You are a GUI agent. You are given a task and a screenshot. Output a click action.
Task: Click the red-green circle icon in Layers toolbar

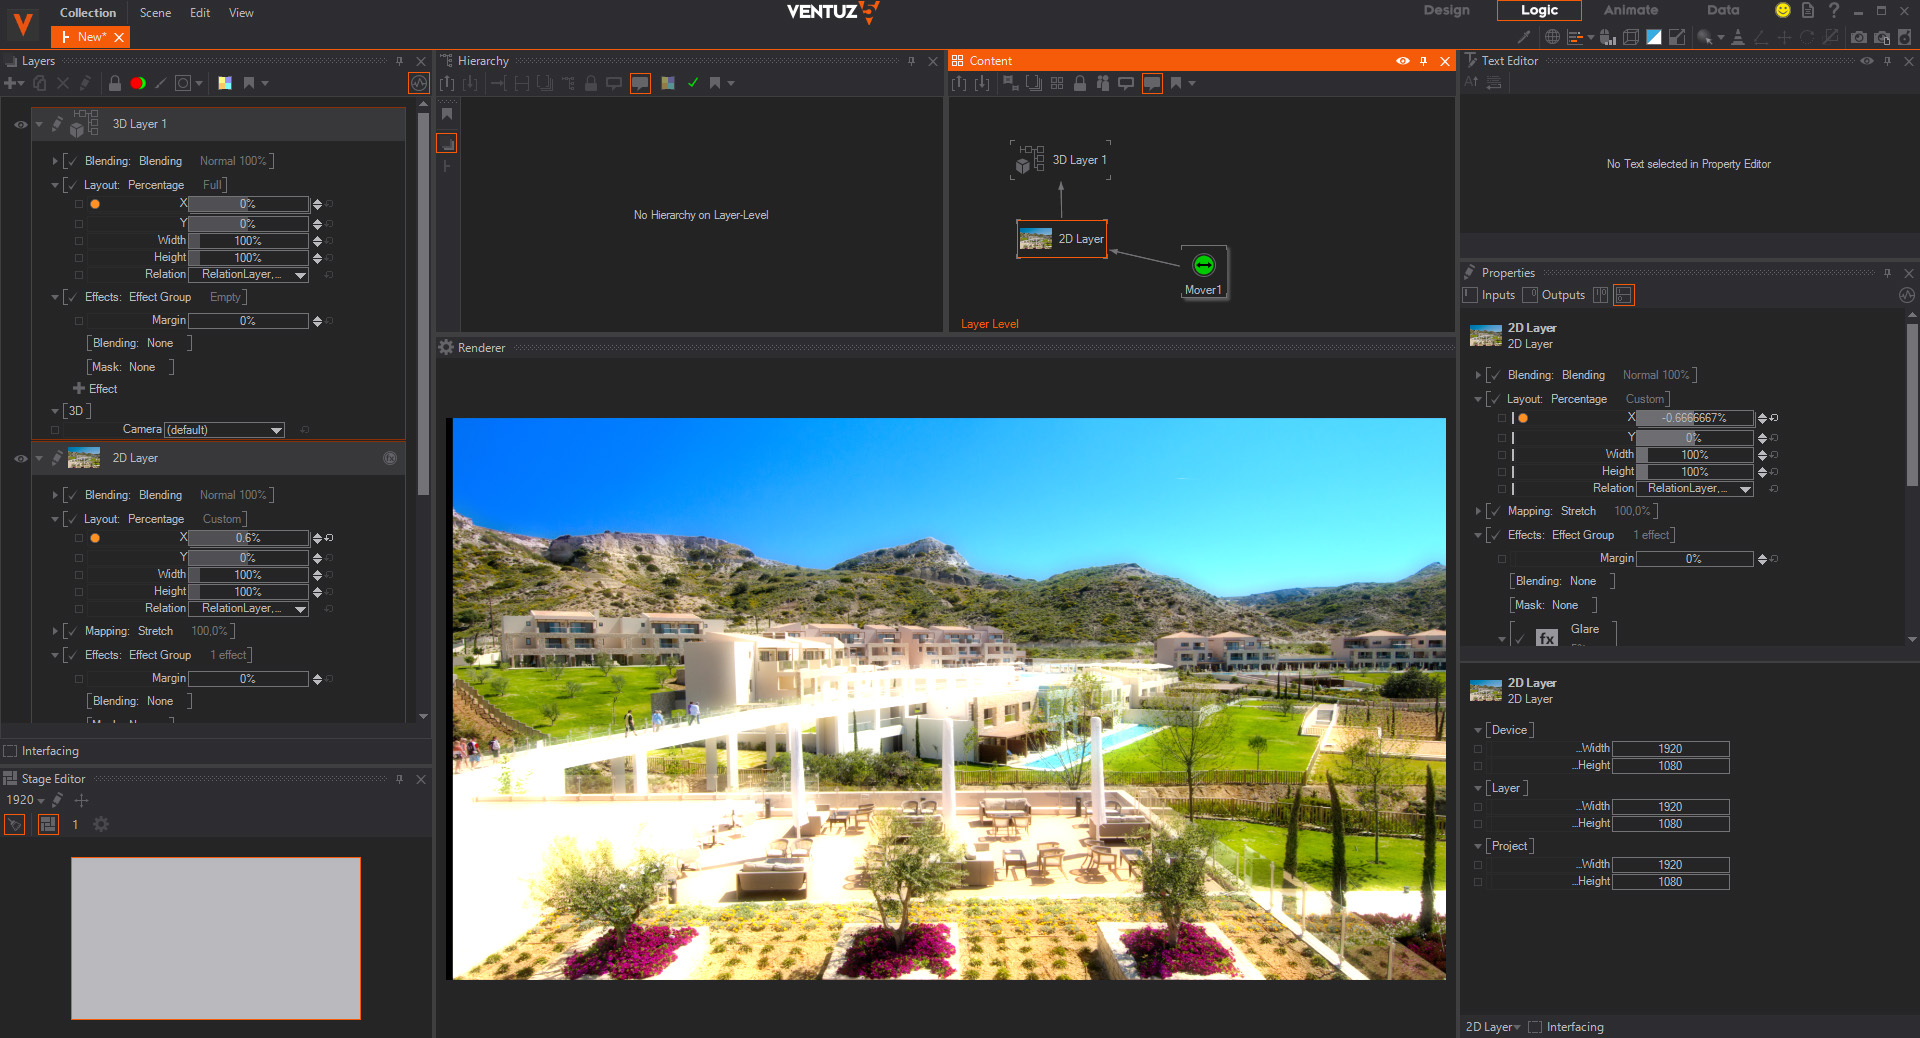pos(138,83)
